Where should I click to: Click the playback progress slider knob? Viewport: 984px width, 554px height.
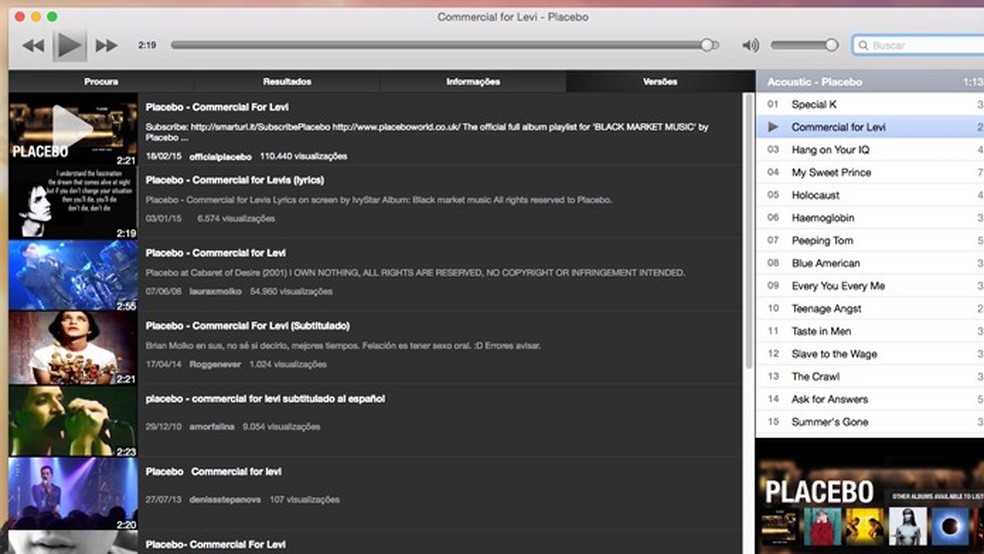[x=707, y=45]
